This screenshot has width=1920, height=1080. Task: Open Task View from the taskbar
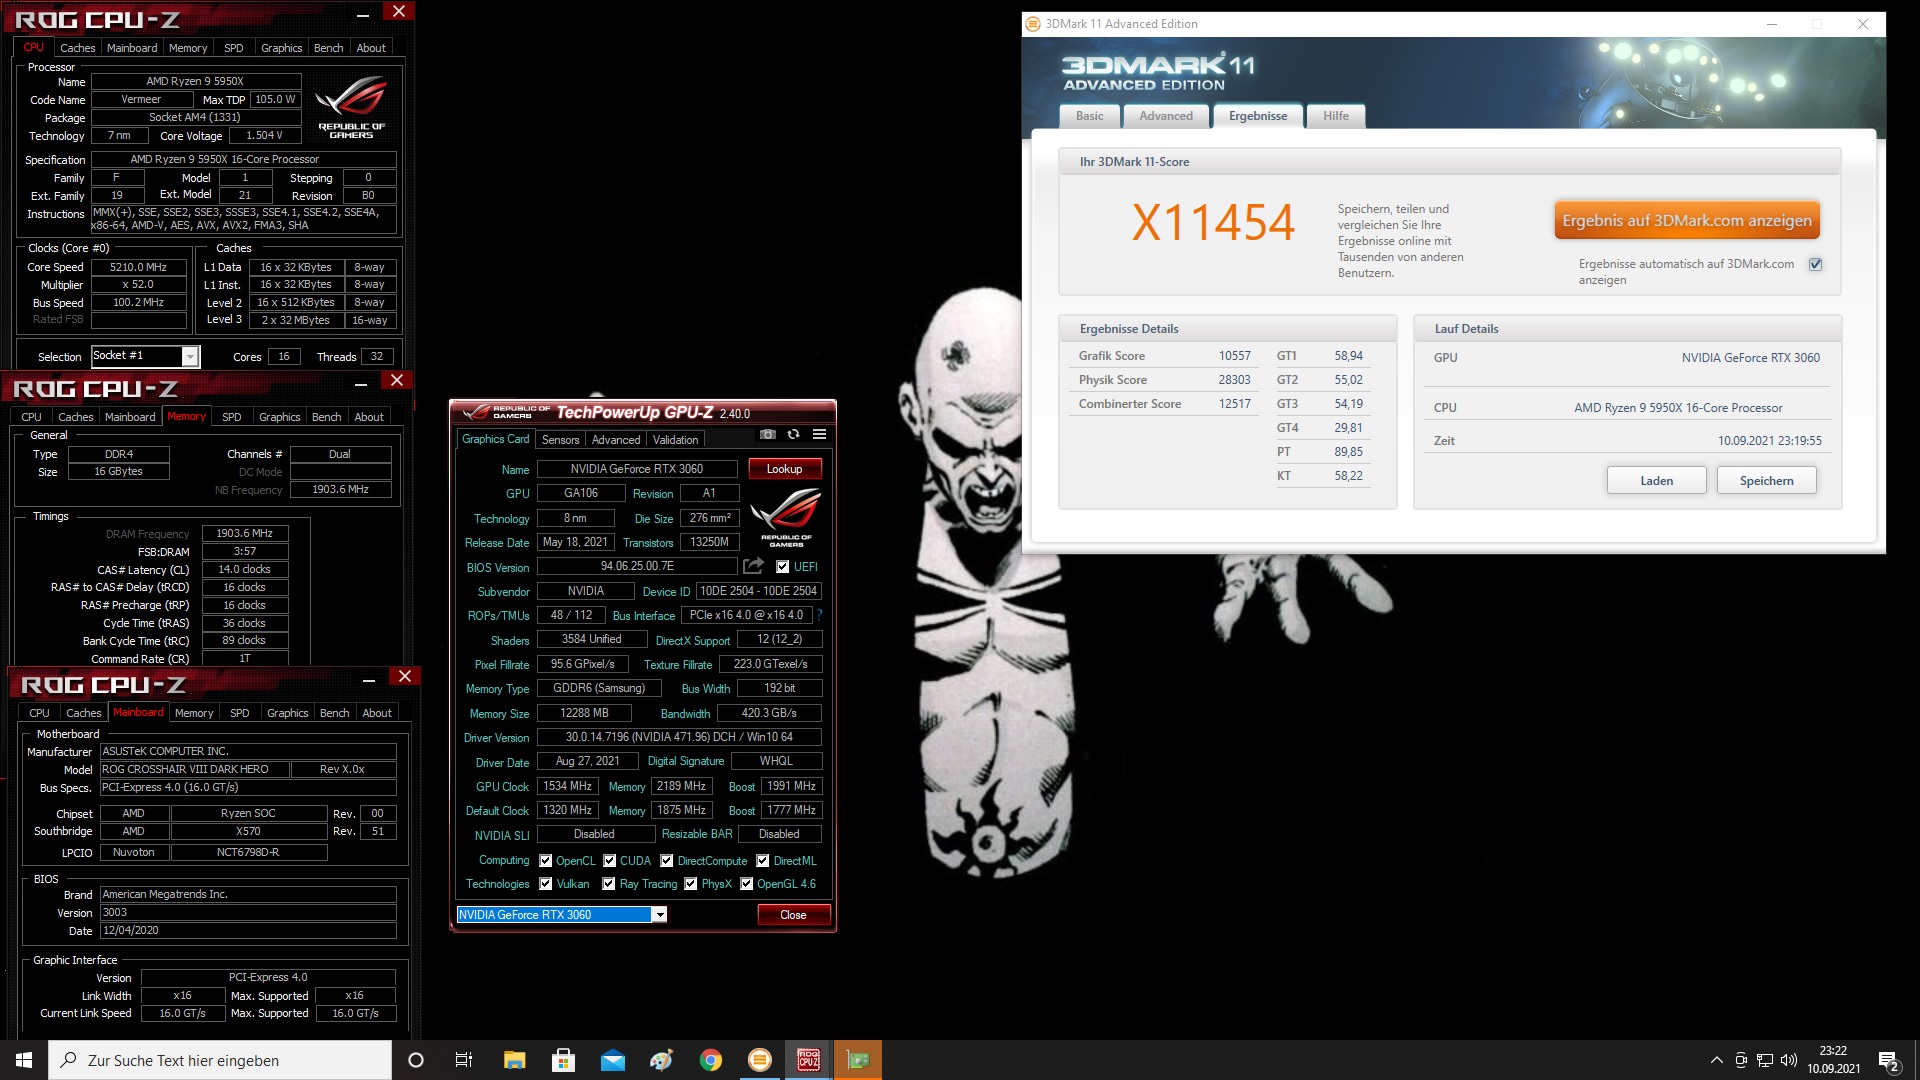[463, 1060]
